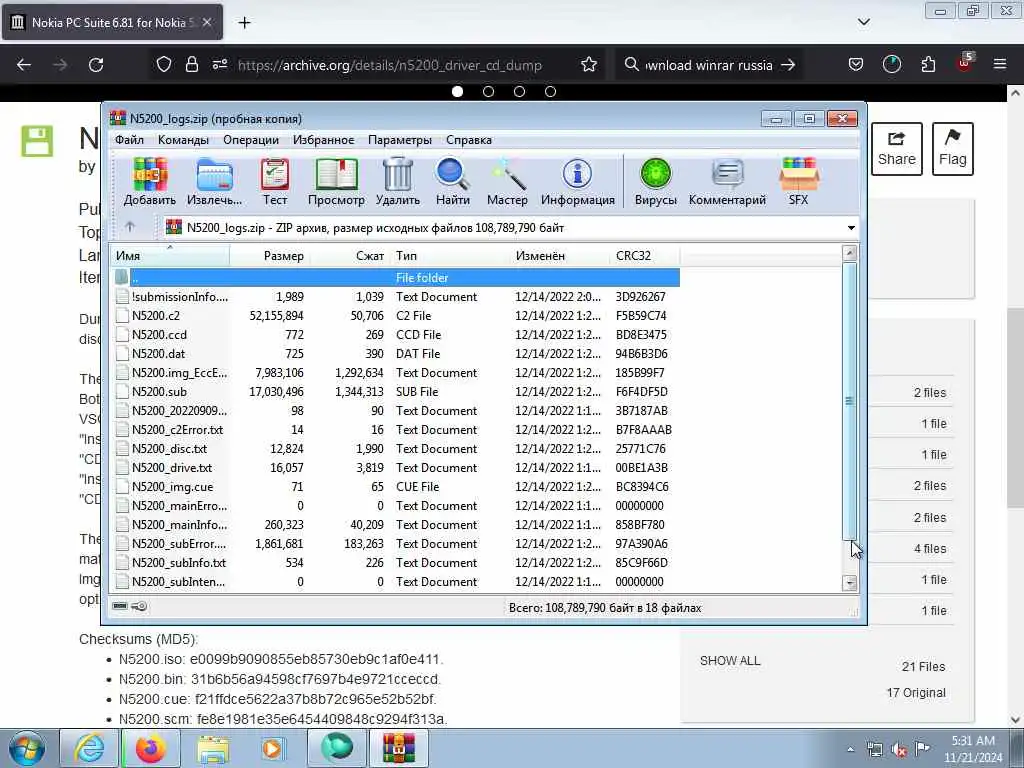
Task: Open the Параметры menu
Action: 400,140
